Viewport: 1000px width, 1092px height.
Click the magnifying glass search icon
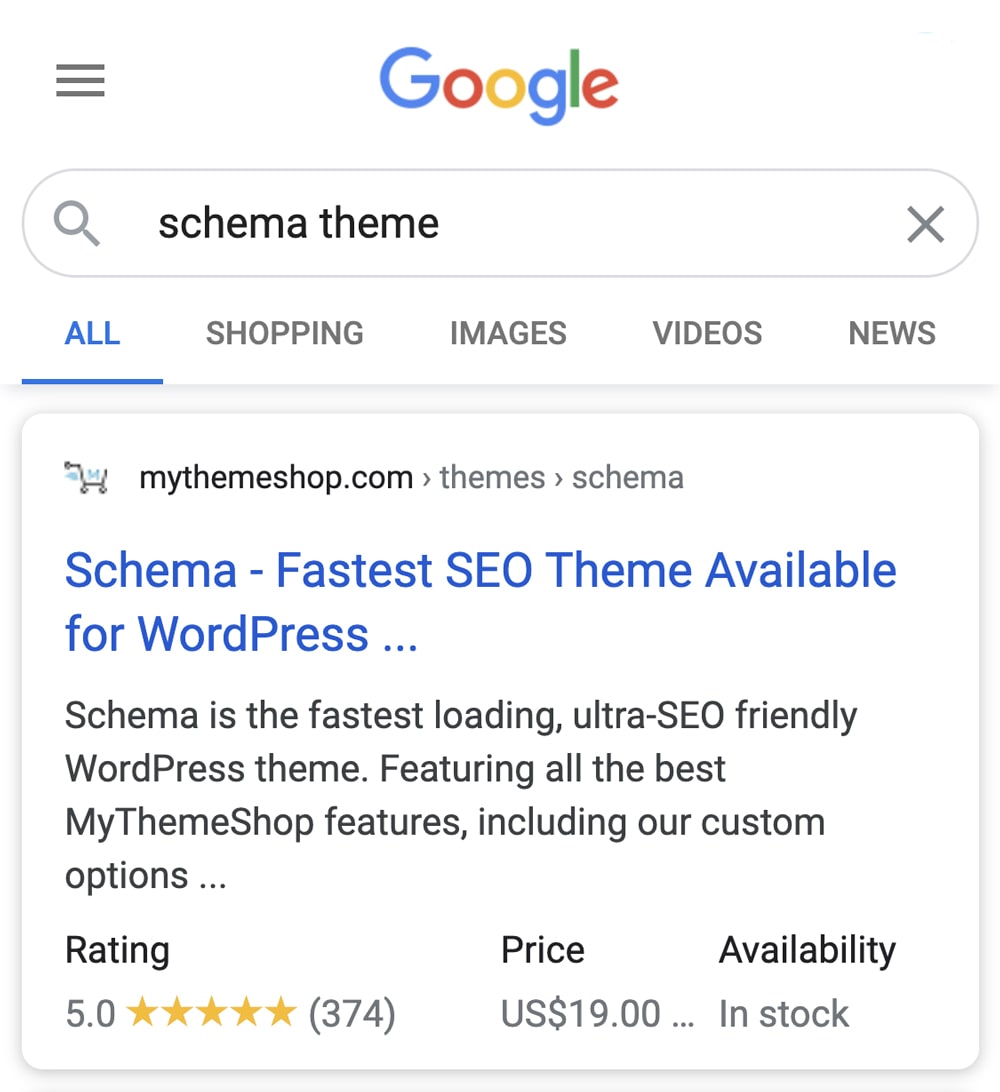78,222
